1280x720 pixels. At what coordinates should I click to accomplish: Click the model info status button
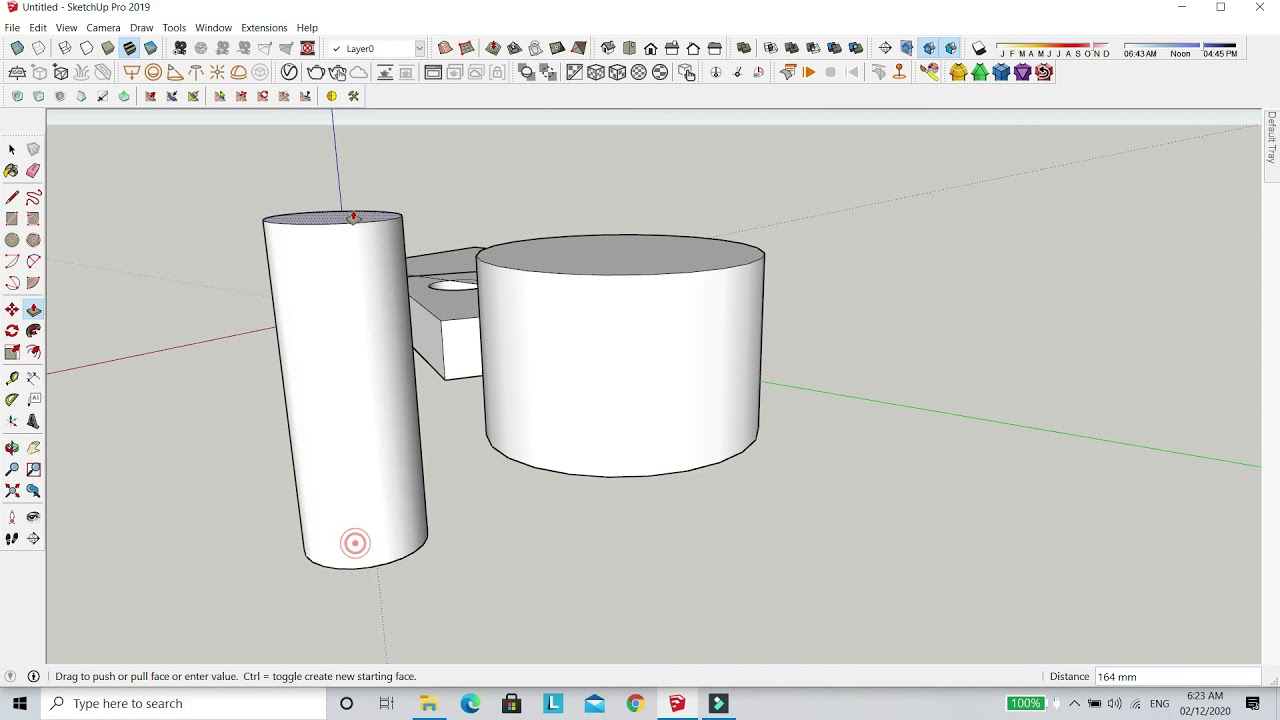[33, 677]
